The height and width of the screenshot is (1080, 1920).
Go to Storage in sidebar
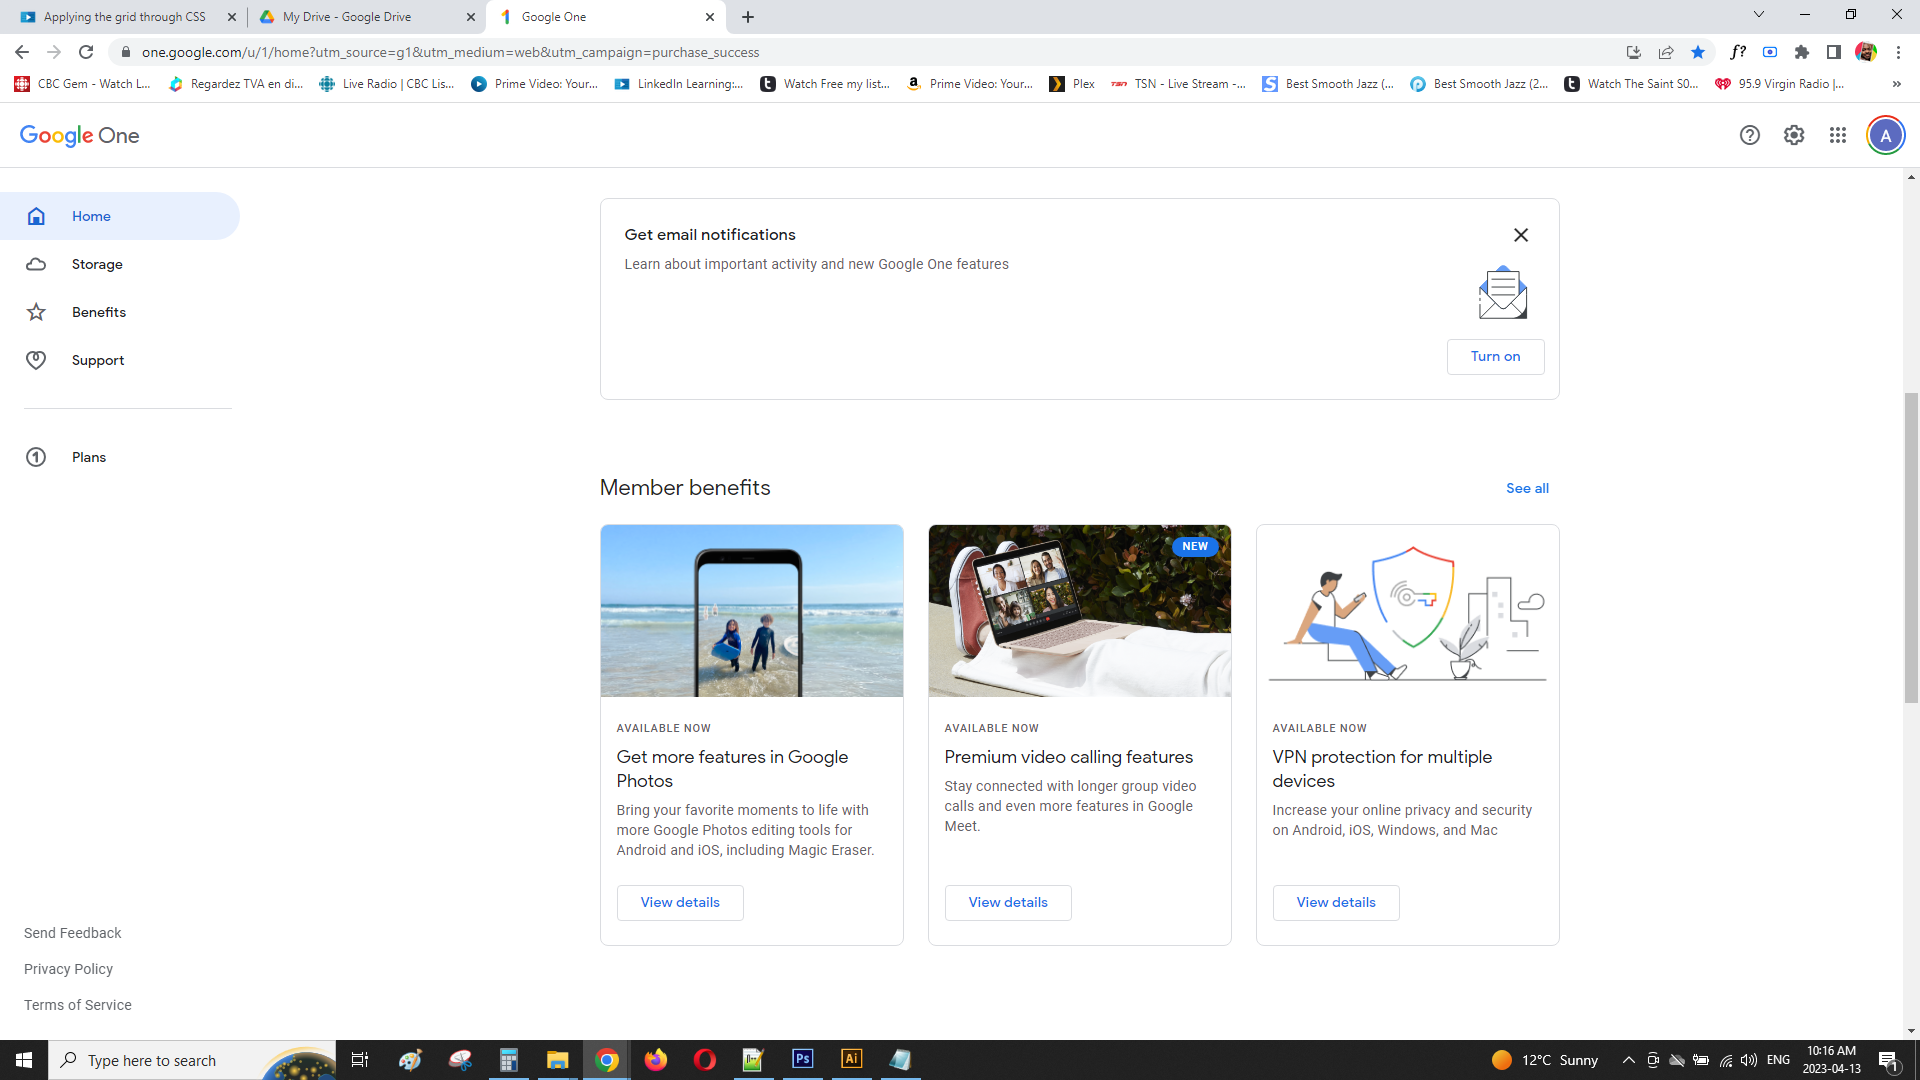coord(97,264)
